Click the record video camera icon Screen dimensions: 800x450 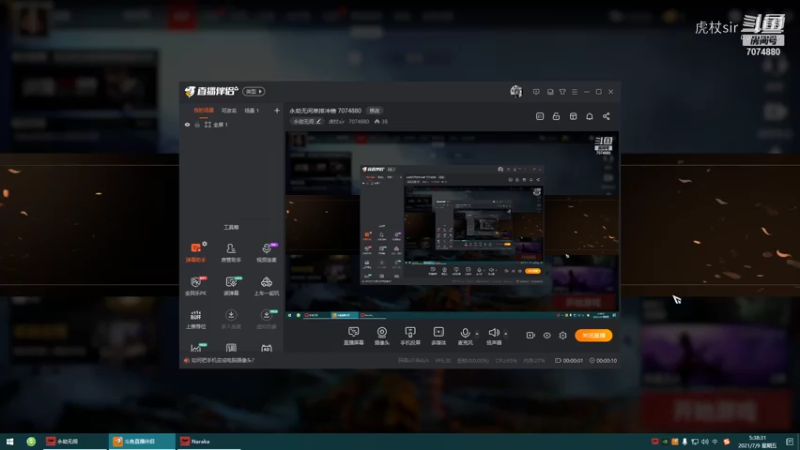[530, 335]
